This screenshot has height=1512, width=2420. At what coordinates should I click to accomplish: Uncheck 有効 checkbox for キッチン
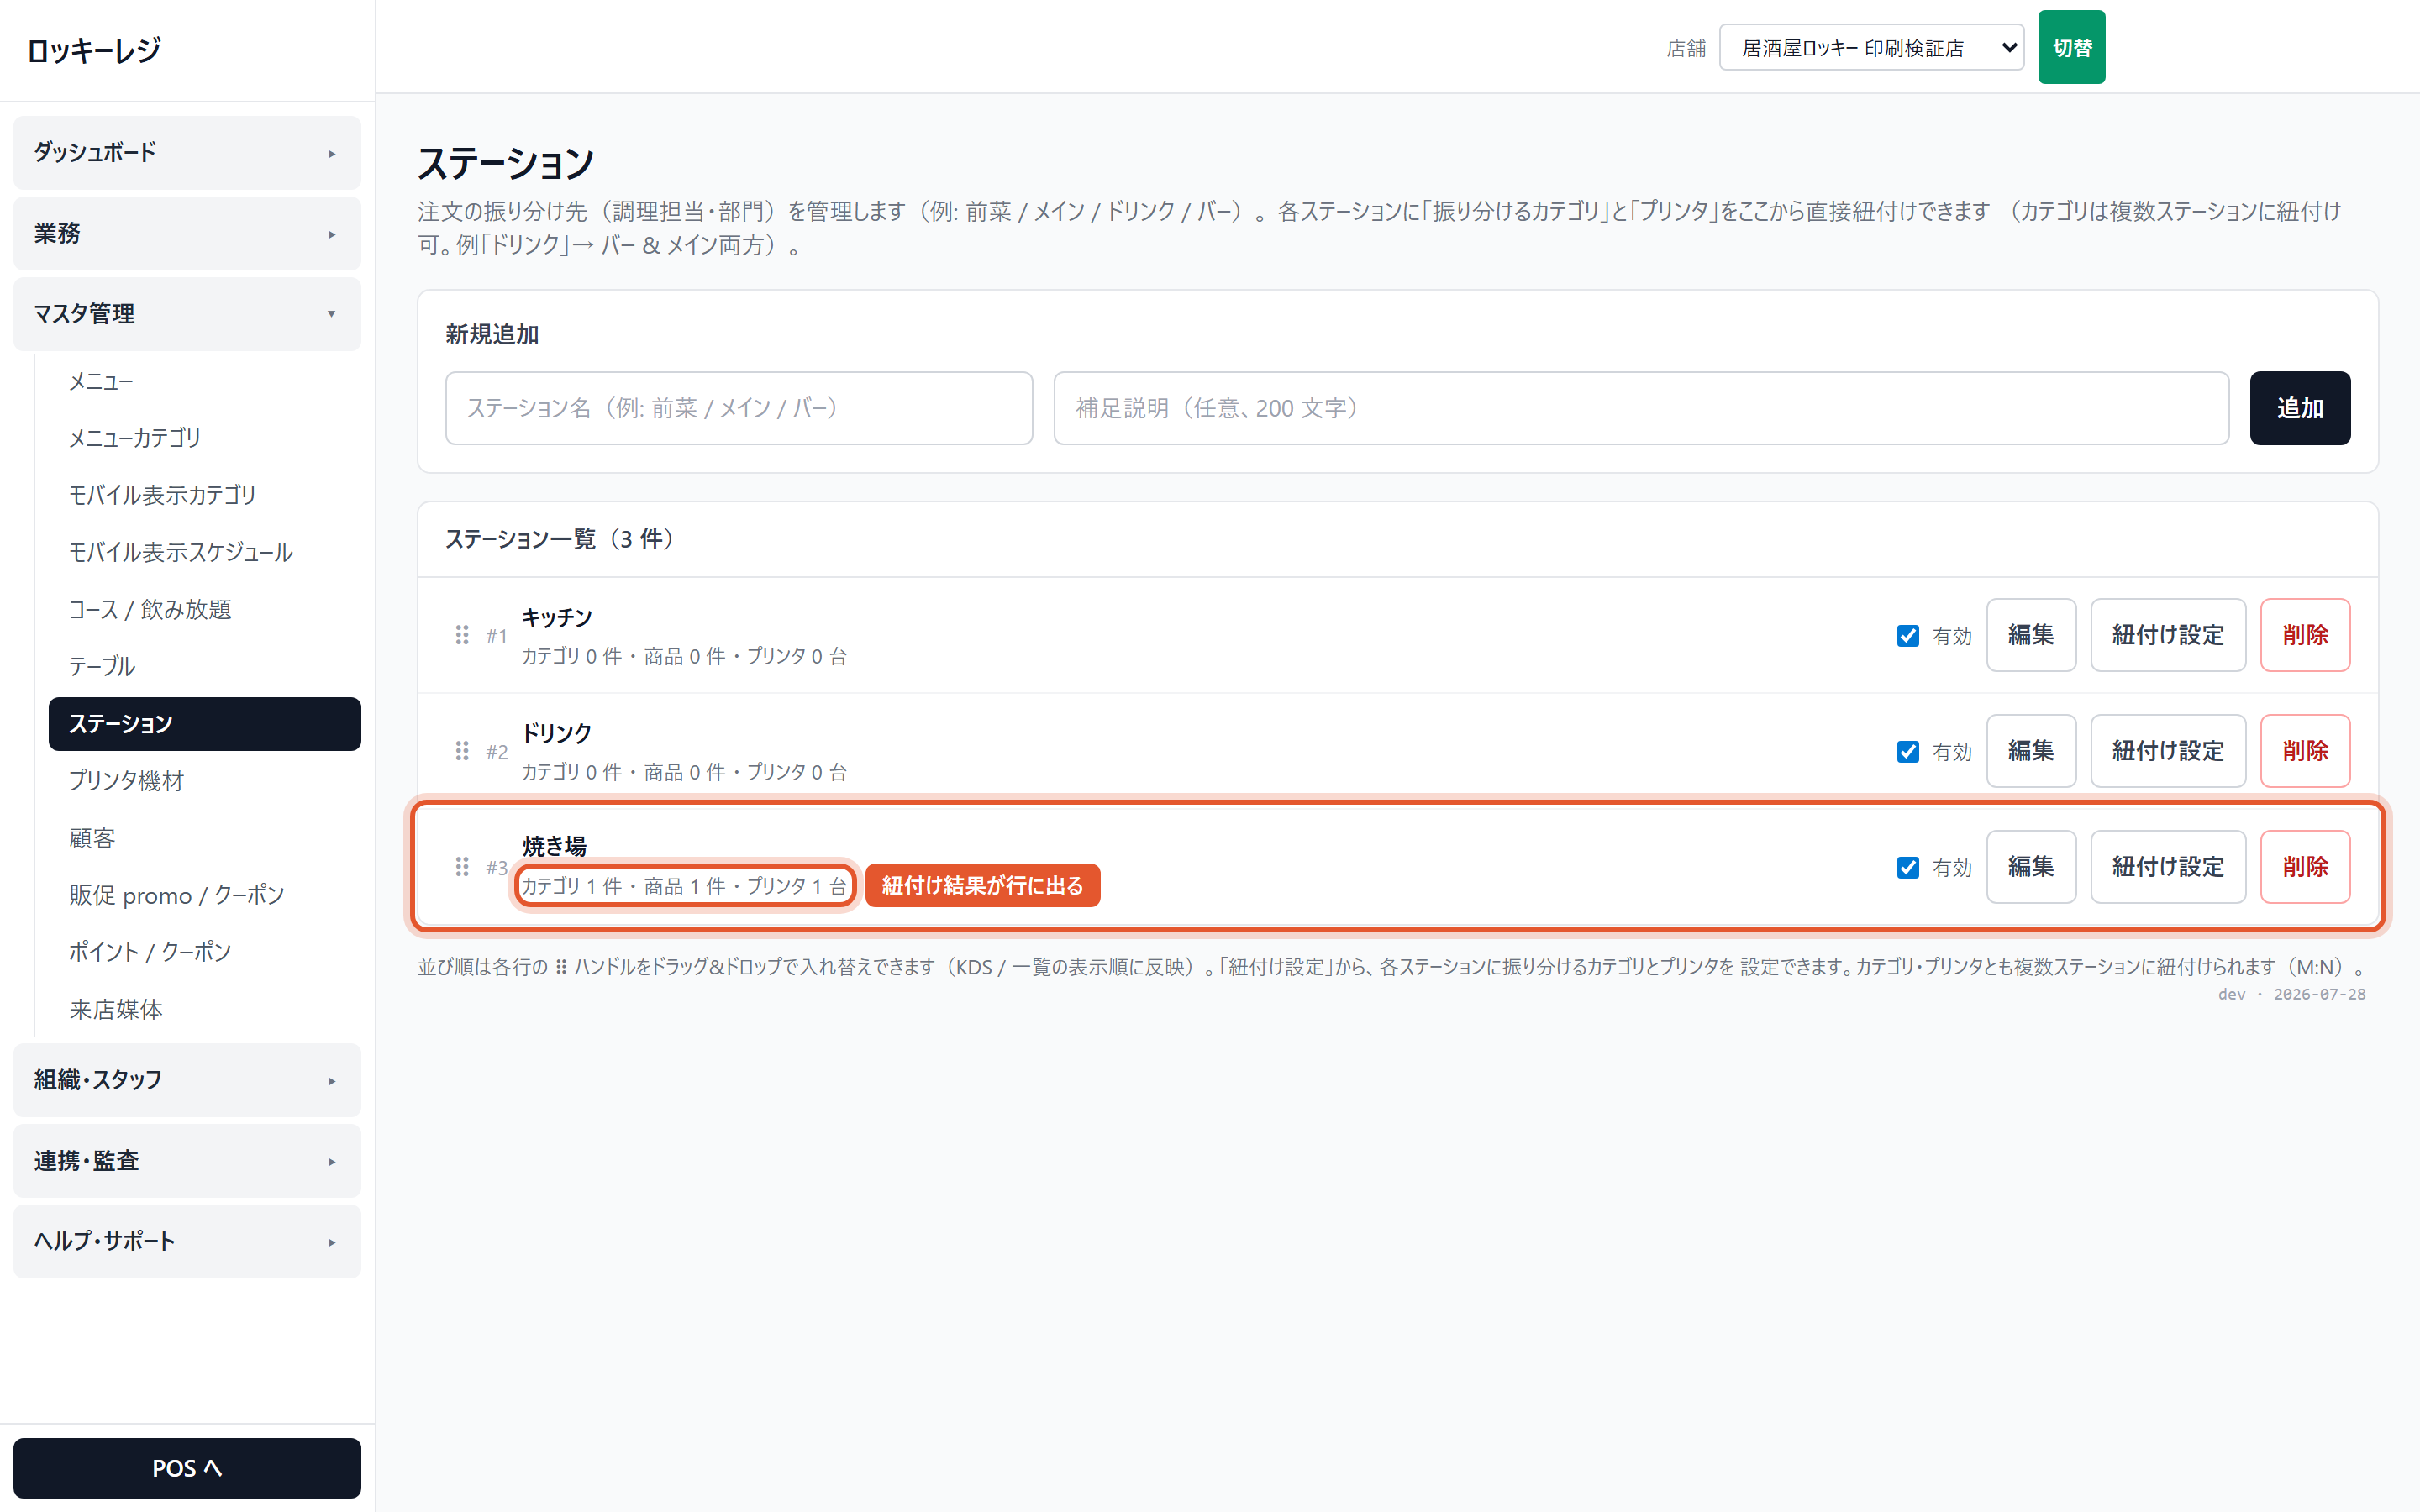pyautogui.click(x=1907, y=636)
